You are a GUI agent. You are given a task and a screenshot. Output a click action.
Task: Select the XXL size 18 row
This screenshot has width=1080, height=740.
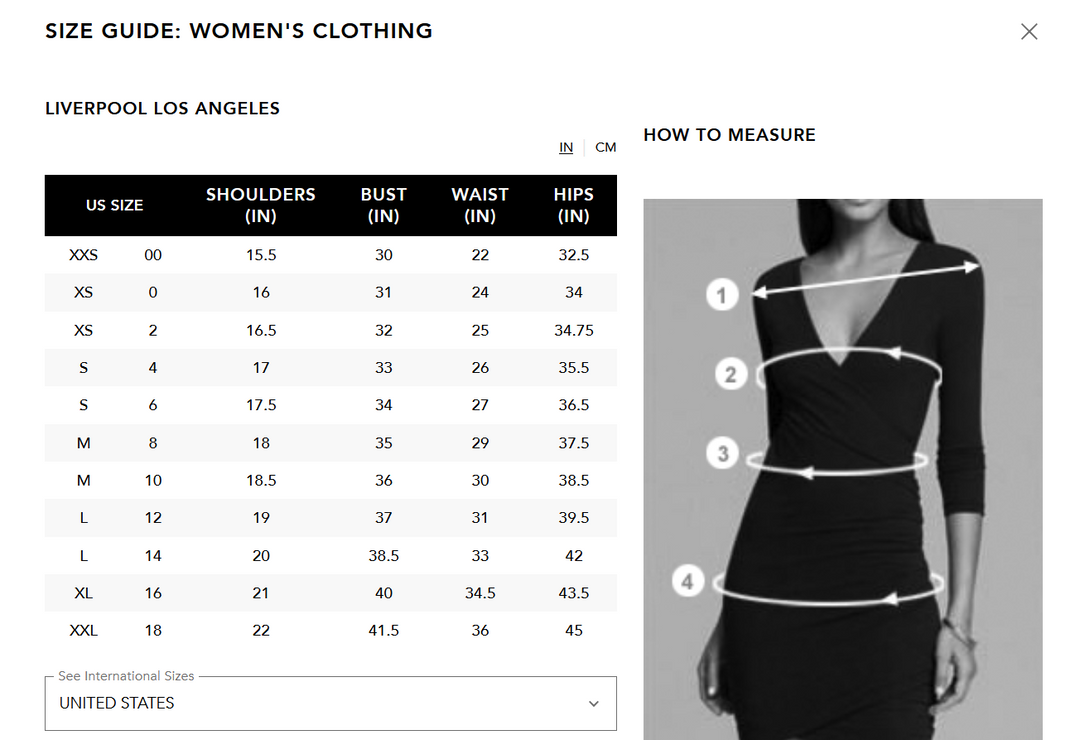[x=330, y=631]
